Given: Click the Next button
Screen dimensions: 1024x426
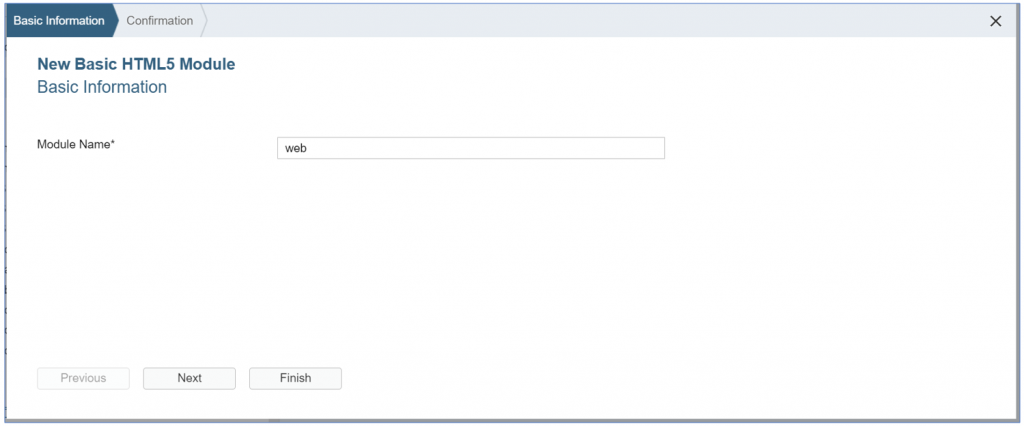Looking at the screenshot, I should 189,378.
